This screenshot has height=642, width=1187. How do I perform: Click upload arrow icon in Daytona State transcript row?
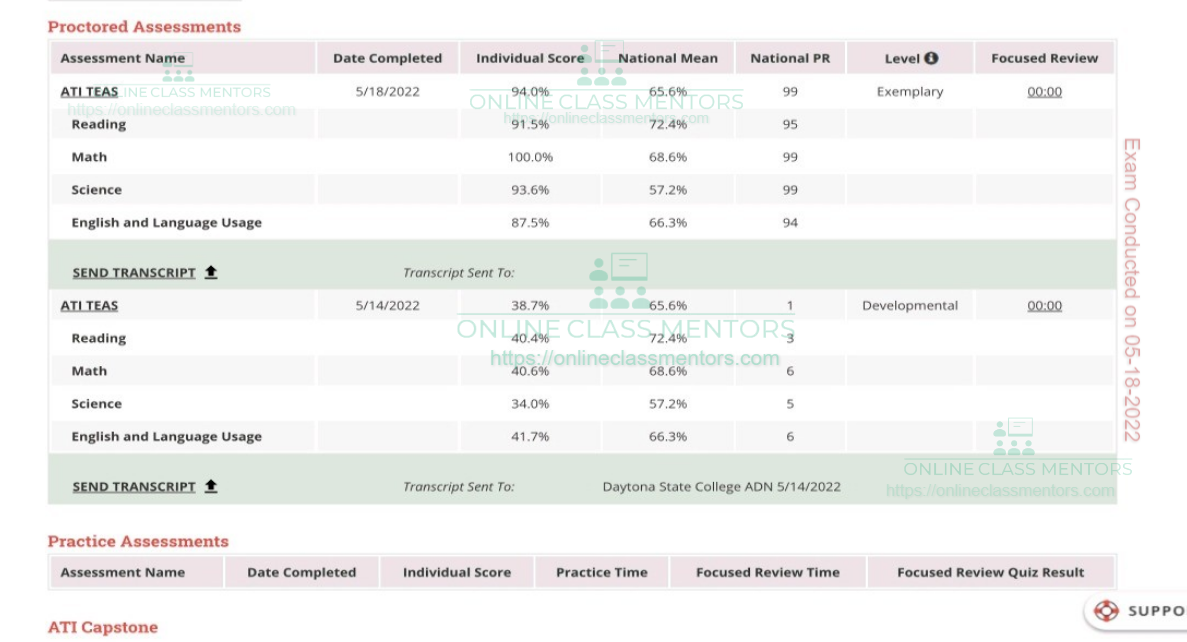pos(211,487)
